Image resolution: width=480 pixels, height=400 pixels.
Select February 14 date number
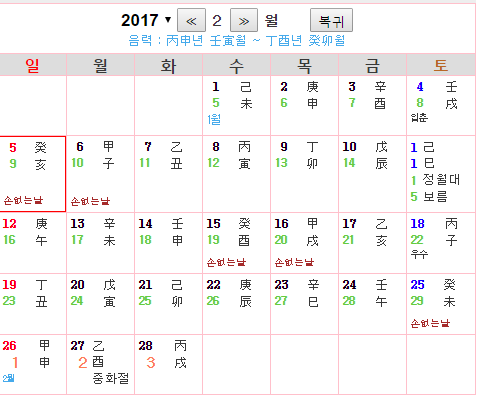click(145, 224)
